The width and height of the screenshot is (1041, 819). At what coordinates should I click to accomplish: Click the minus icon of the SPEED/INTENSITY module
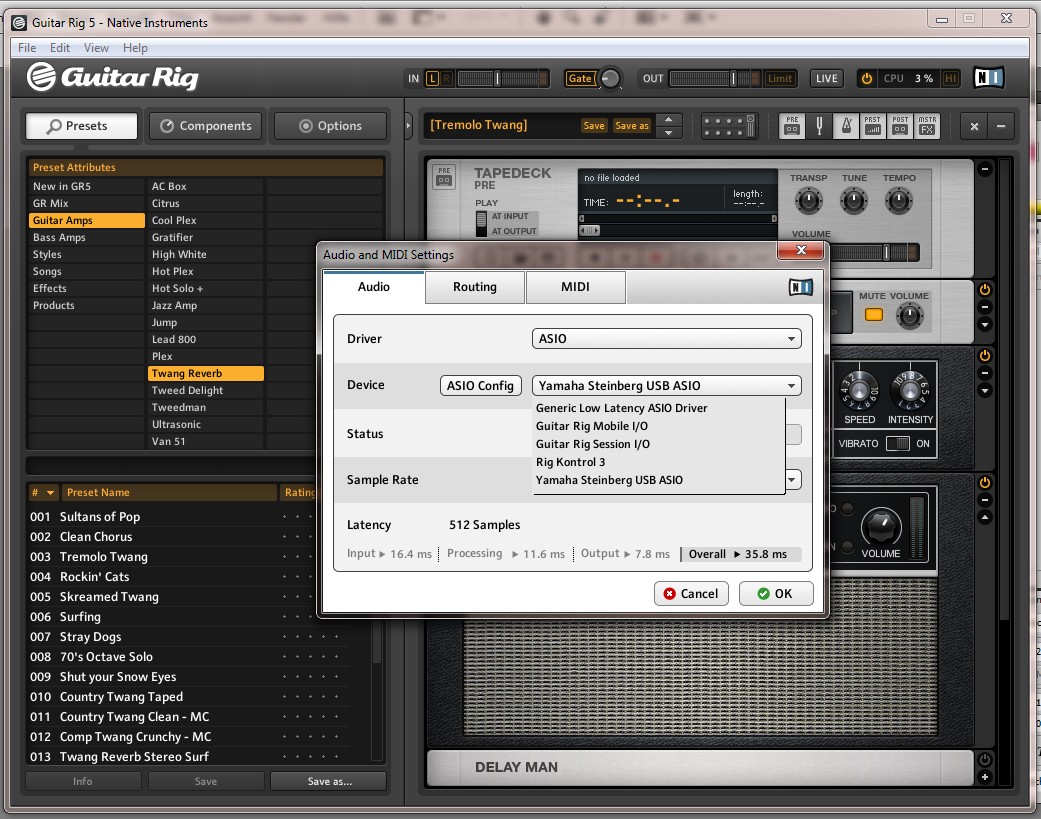coord(985,373)
